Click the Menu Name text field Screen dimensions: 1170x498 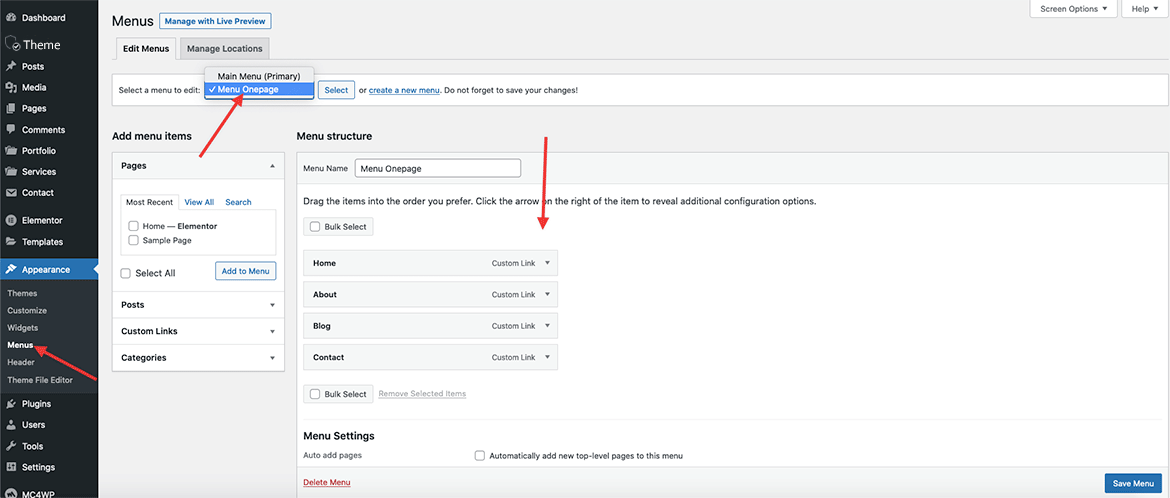(x=437, y=169)
